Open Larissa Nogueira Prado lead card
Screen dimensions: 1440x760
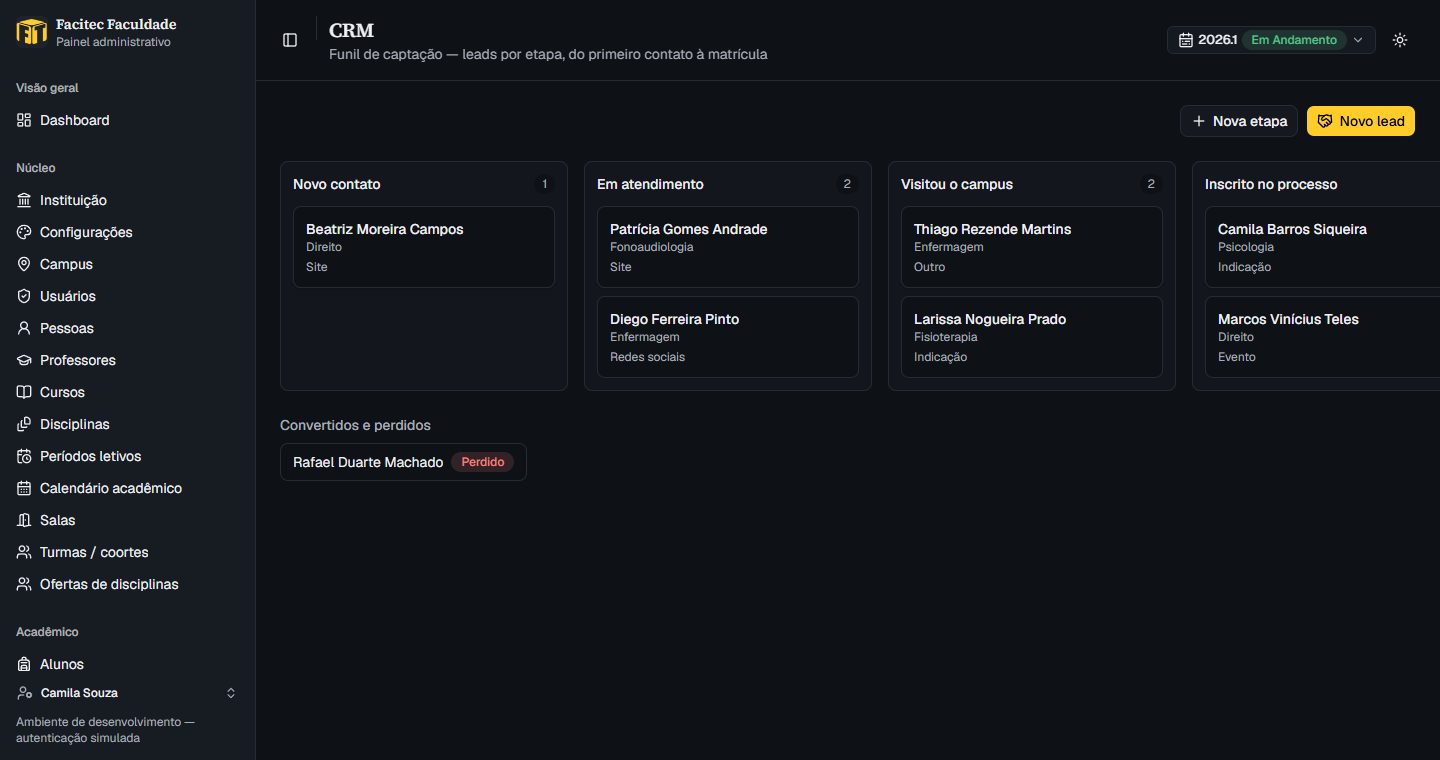pos(1032,337)
